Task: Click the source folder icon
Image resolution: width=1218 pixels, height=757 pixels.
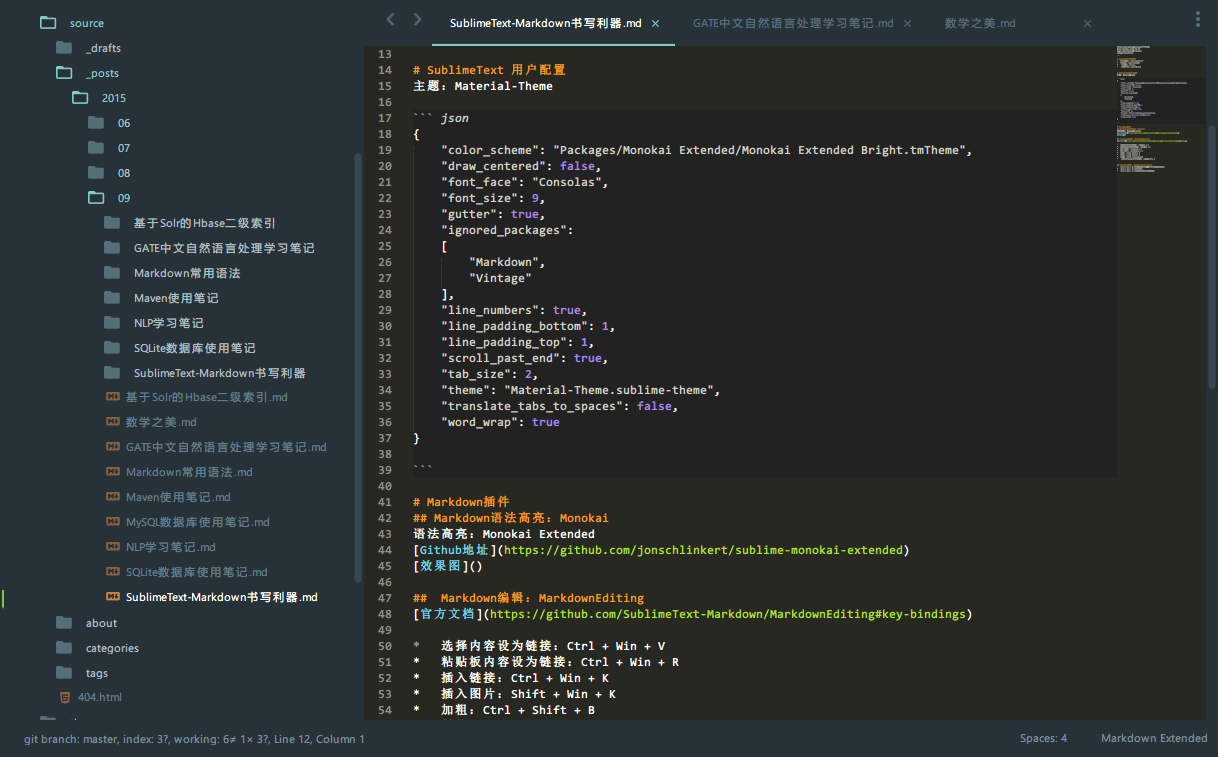Action: (x=48, y=22)
